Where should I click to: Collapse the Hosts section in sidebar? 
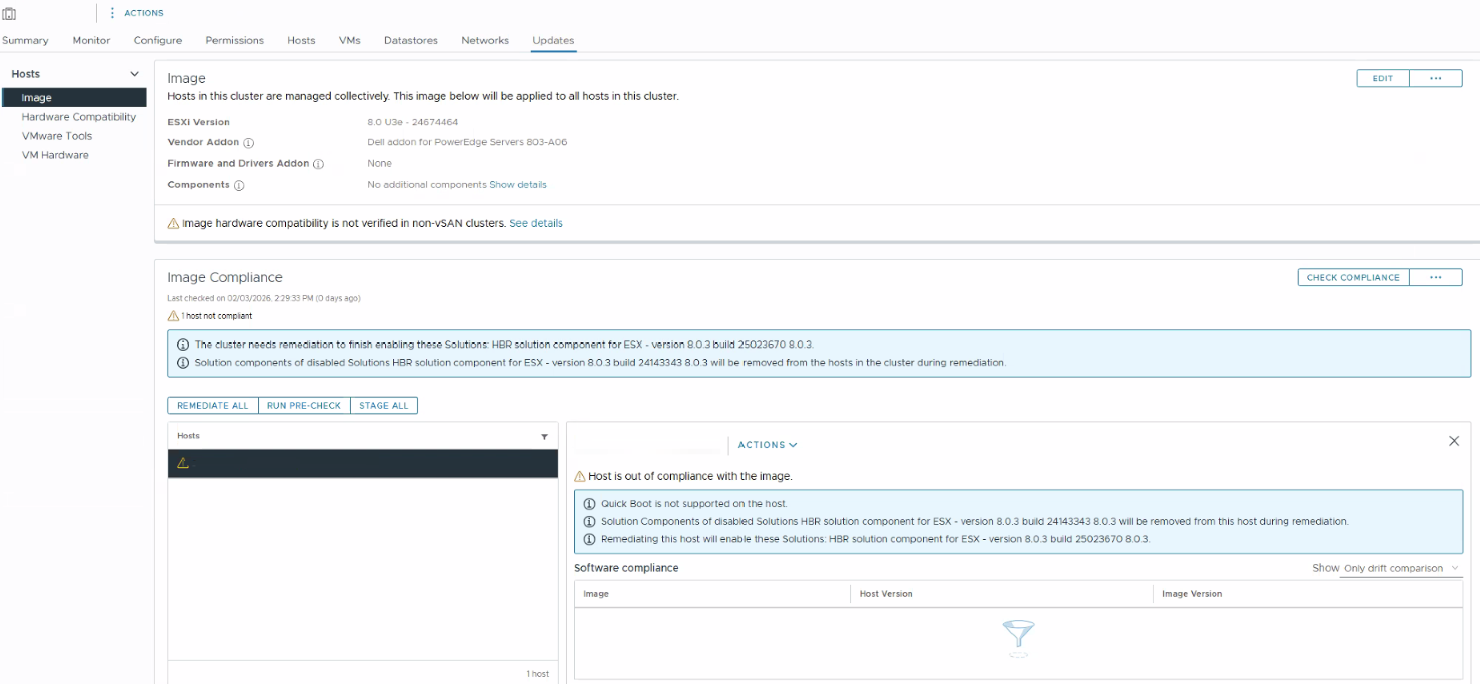[x=135, y=74]
